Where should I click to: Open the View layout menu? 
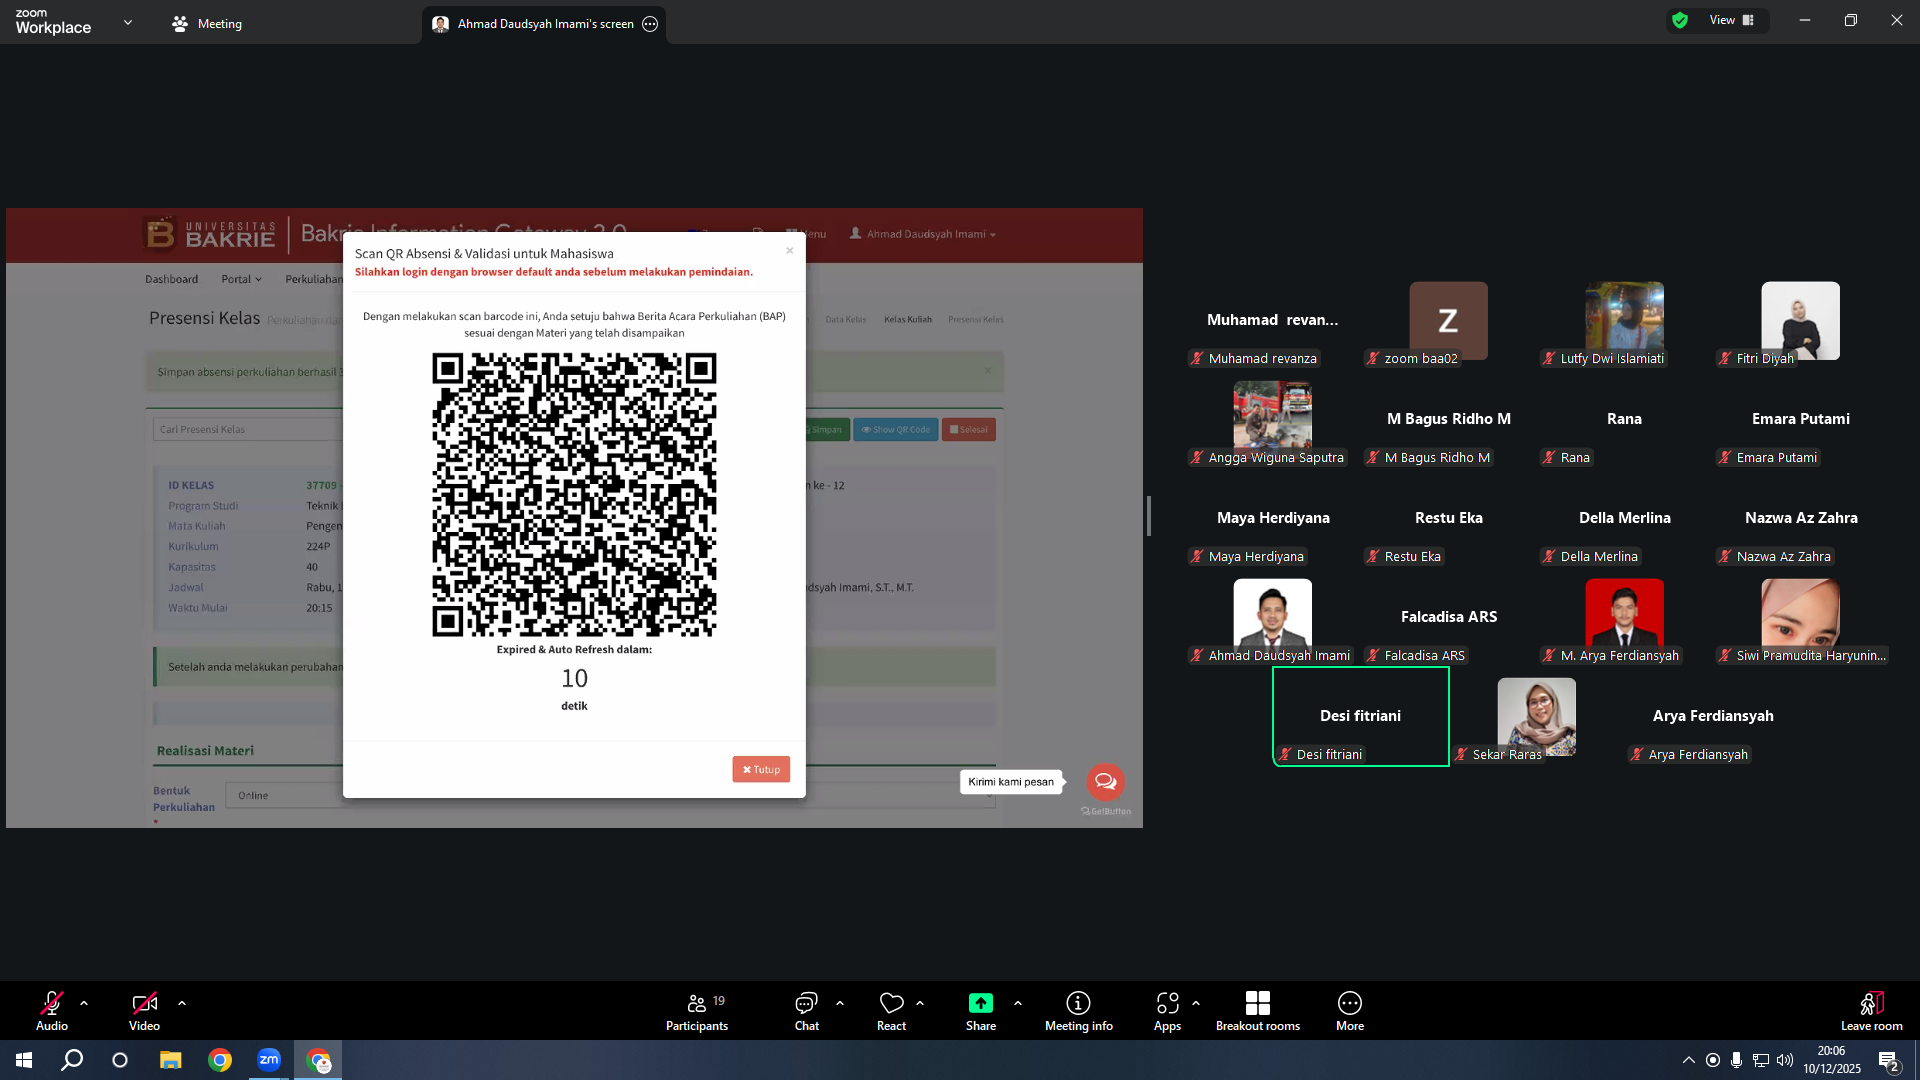click(1732, 20)
